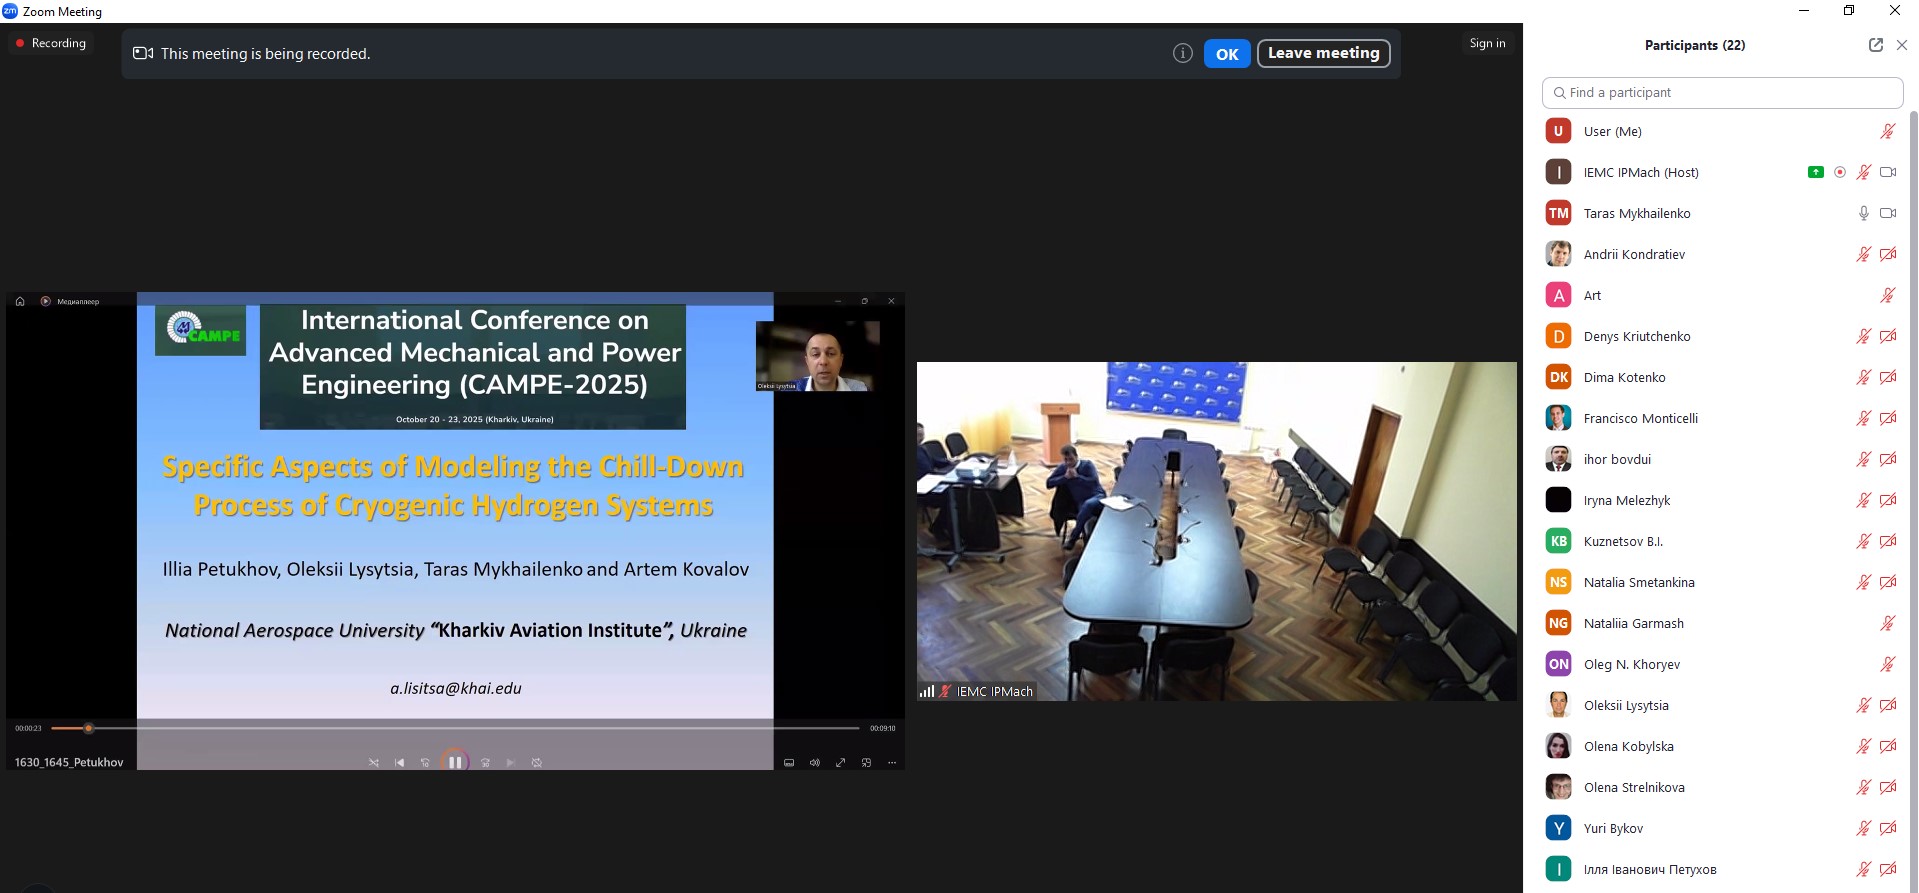Pause the video in the media player
Viewport: 1919px width, 893px height.
455,762
